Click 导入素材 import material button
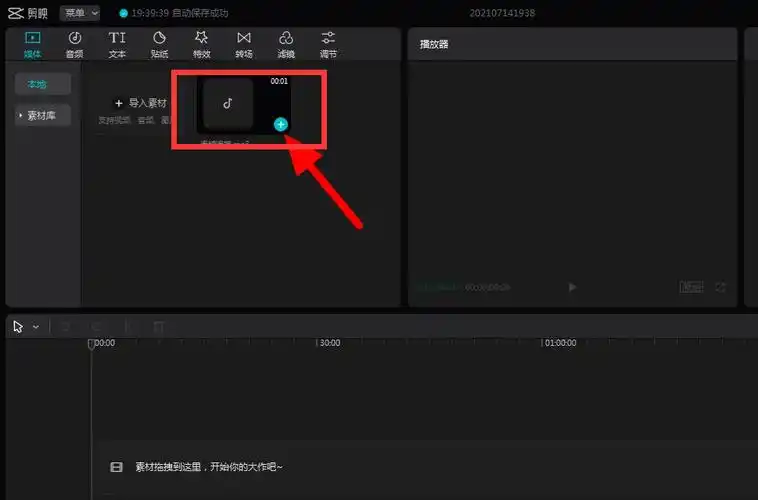This screenshot has height=500, width=758. (x=141, y=103)
